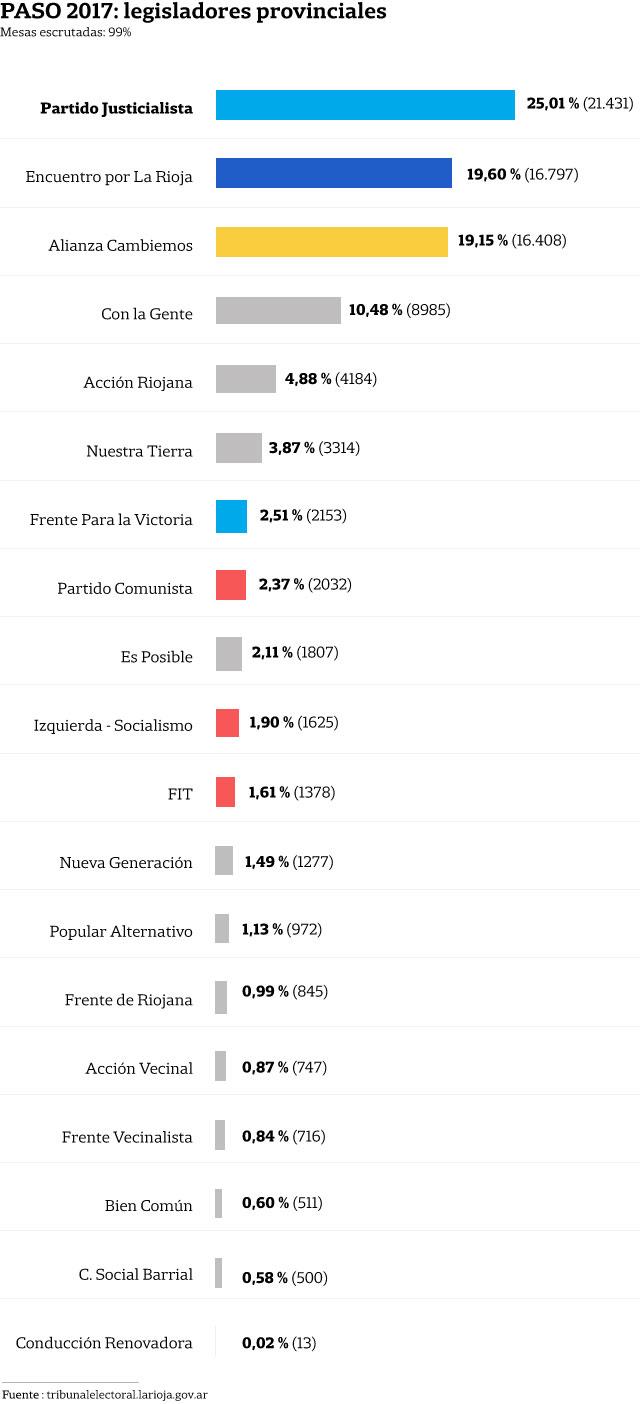Select the red Partido Comunista bar

(x=231, y=585)
